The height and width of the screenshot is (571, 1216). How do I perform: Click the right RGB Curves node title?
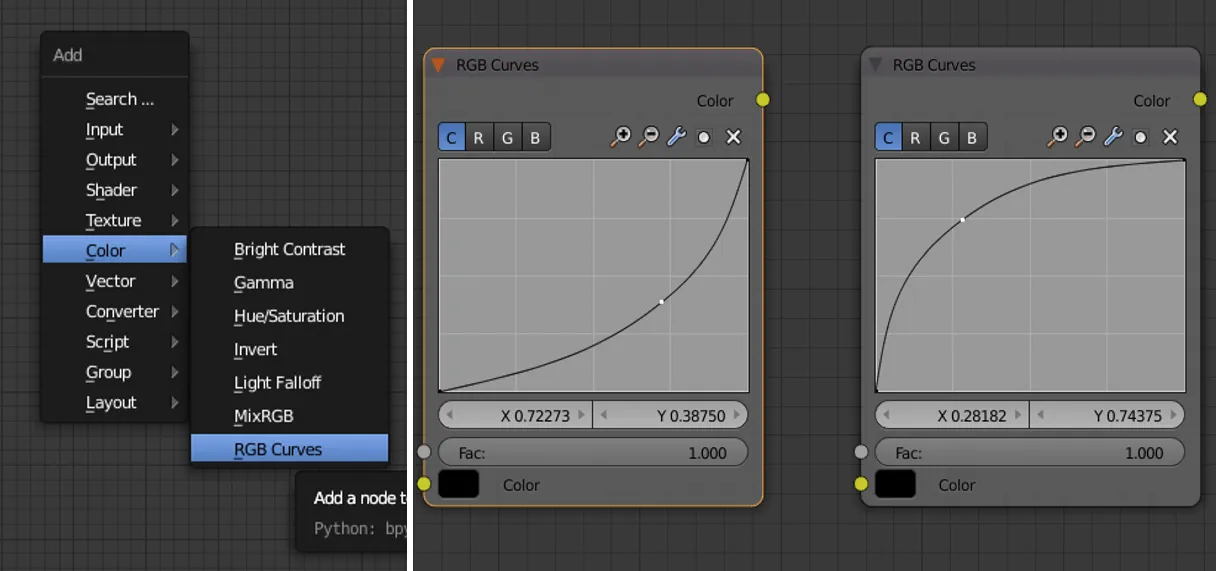[934, 65]
